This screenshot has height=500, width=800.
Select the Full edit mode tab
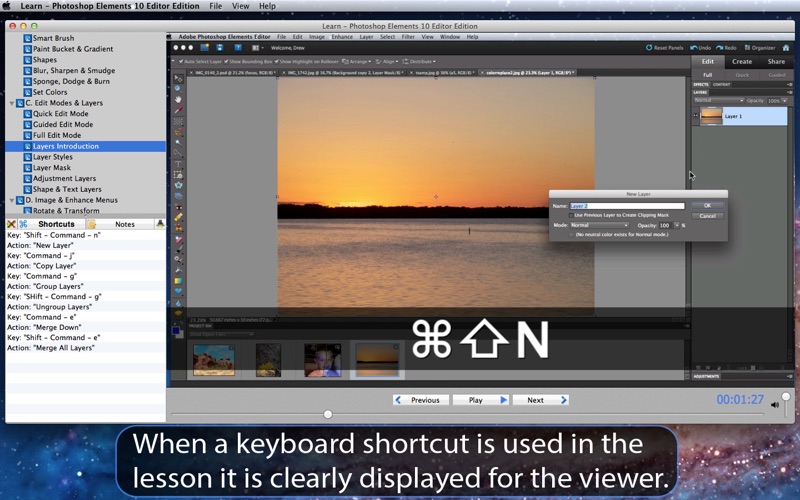pos(708,74)
